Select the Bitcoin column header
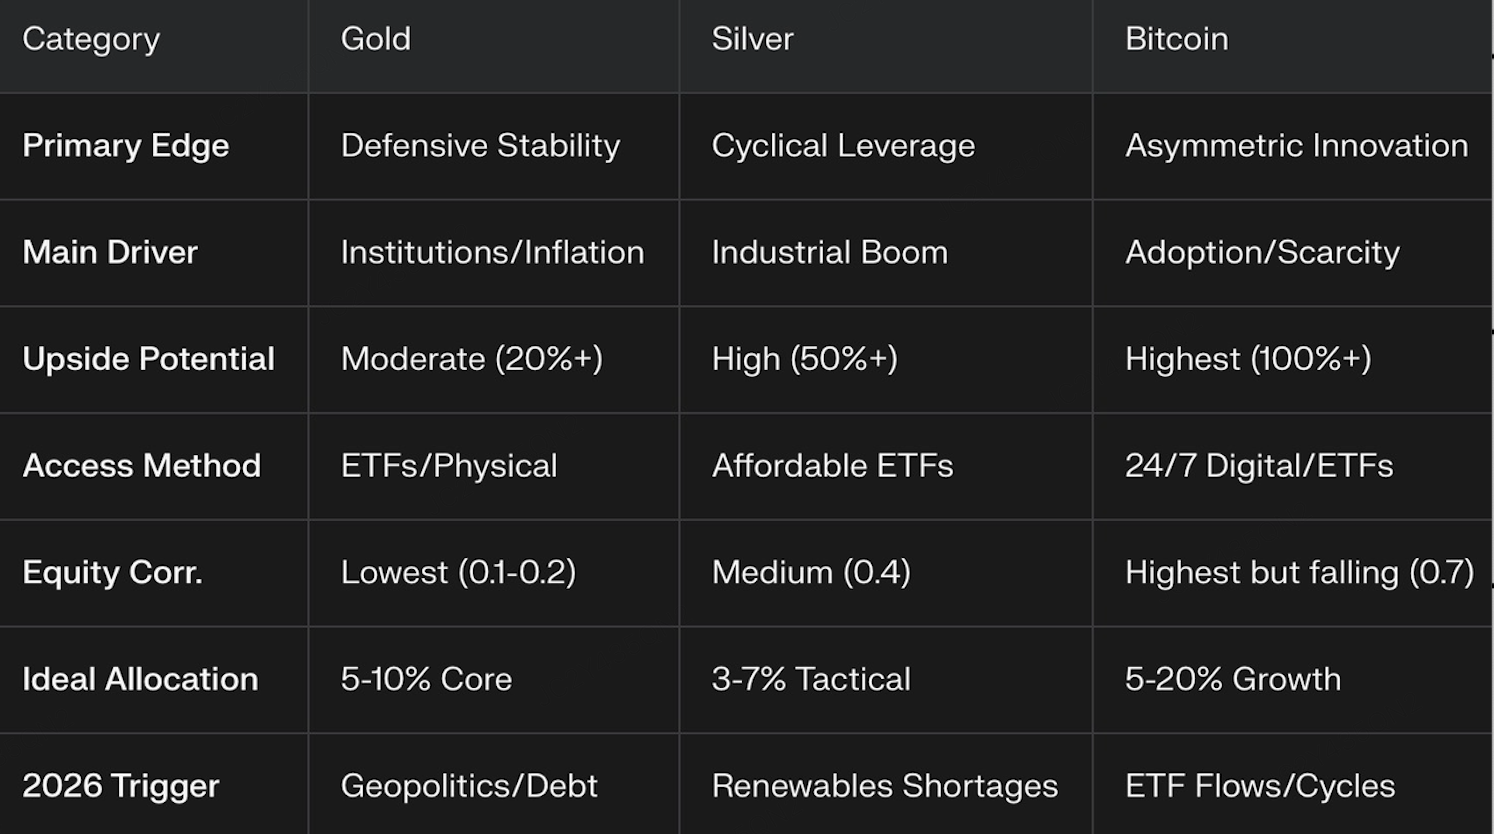1494x834 pixels. tap(1176, 39)
